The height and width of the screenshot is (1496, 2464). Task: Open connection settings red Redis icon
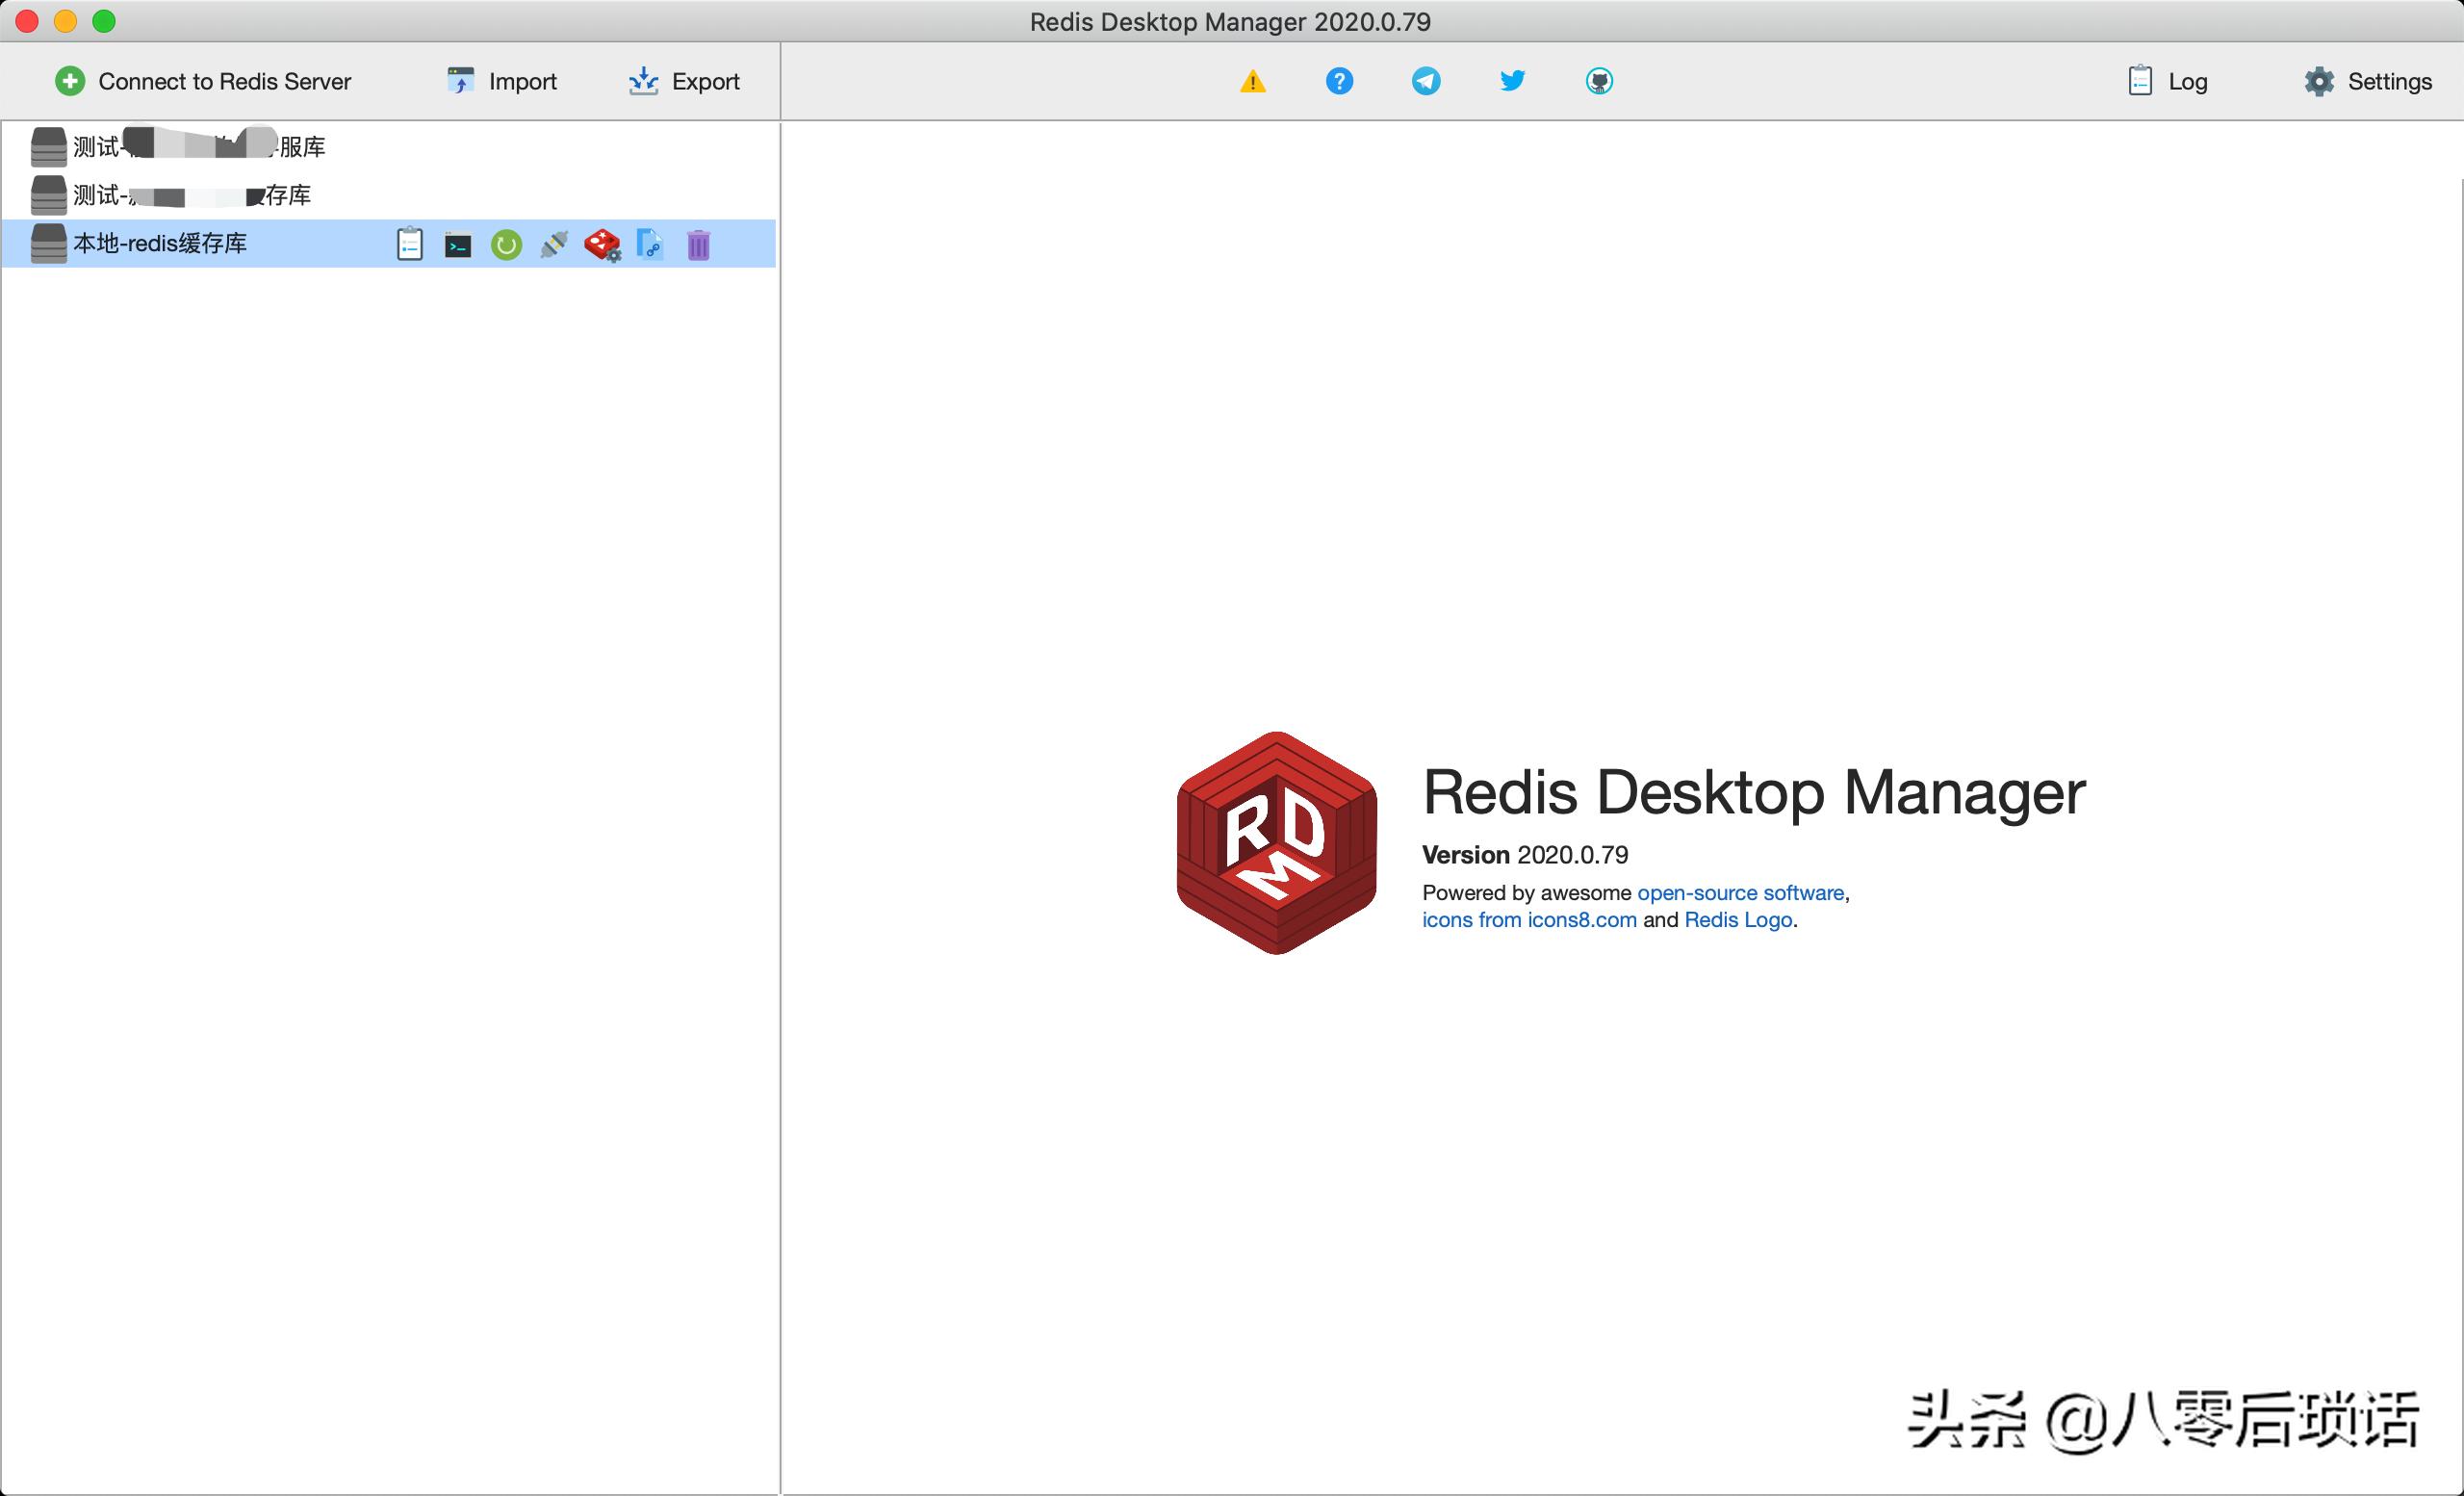coord(602,245)
